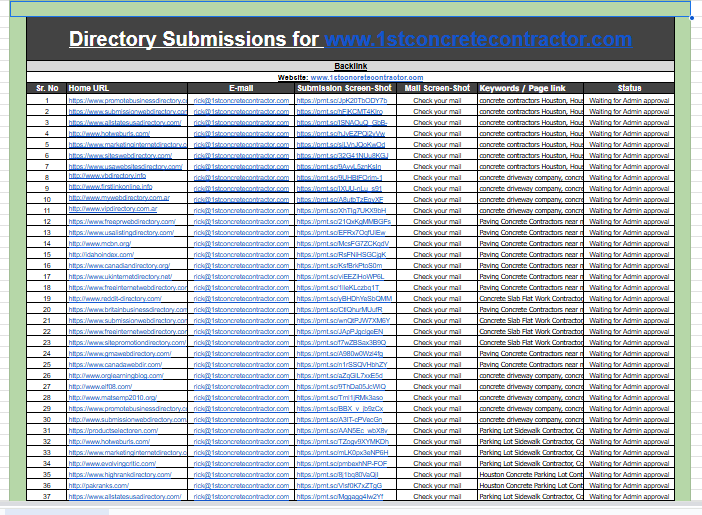Select the Sr. No cell containing 25

coord(47,365)
